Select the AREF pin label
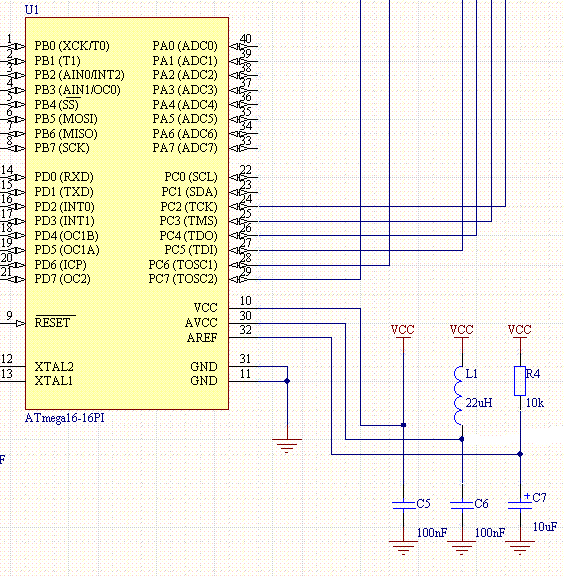Image resolution: width=564 pixels, height=576 pixels. pos(202,337)
